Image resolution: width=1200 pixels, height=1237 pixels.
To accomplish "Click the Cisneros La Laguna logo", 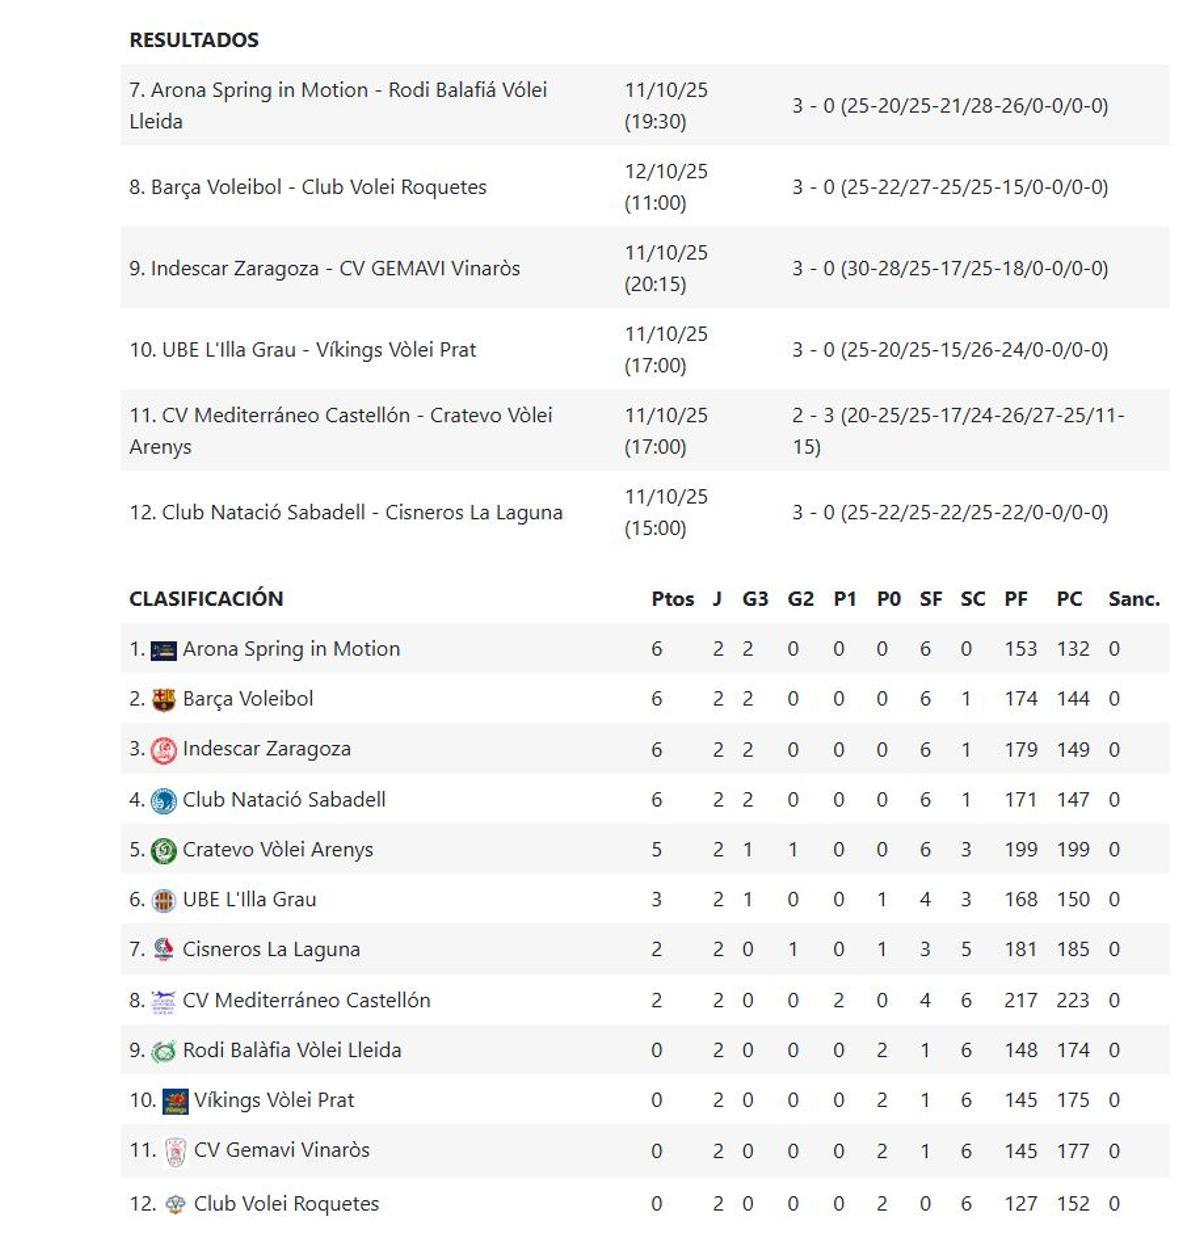I will (163, 950).
